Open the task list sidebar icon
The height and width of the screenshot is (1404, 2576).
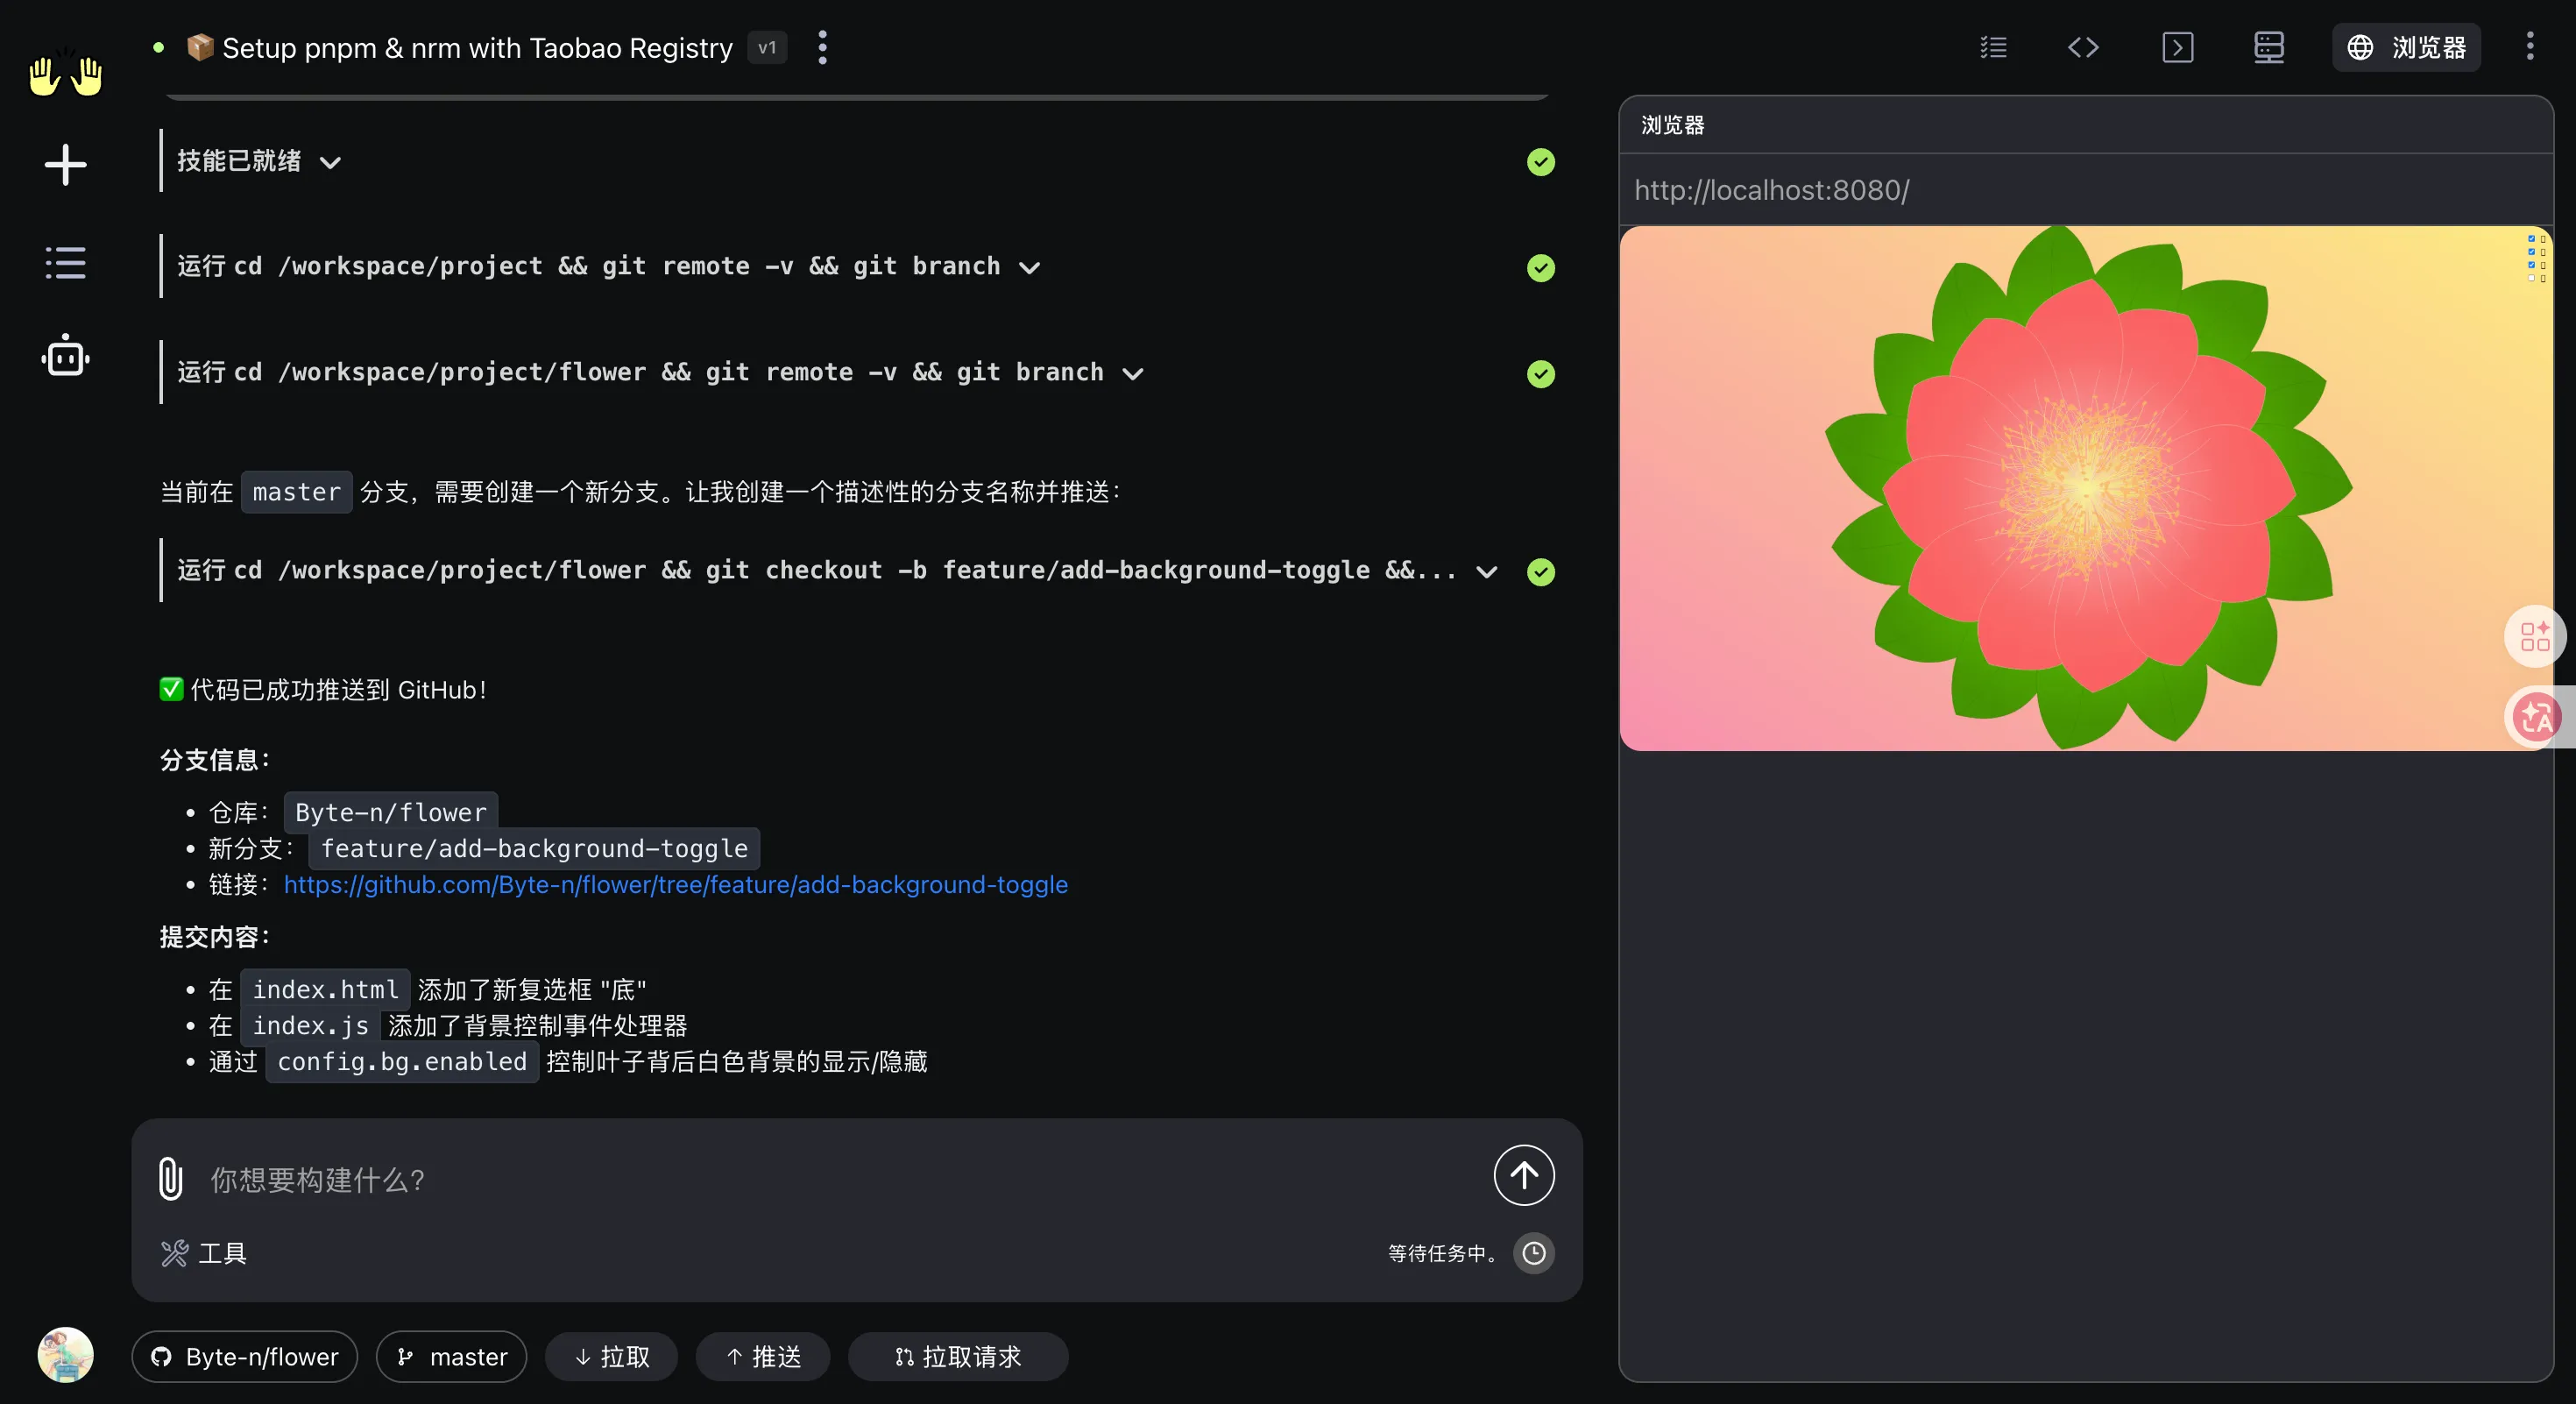coord(65,263)
